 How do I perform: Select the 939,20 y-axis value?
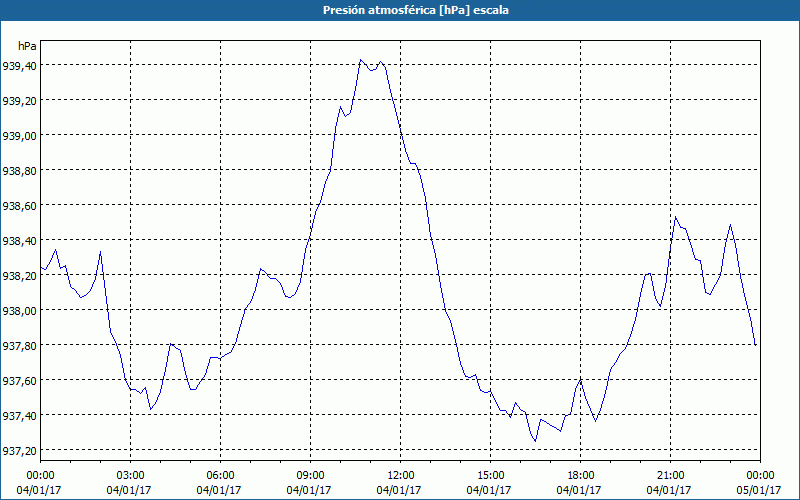point(19,101)
